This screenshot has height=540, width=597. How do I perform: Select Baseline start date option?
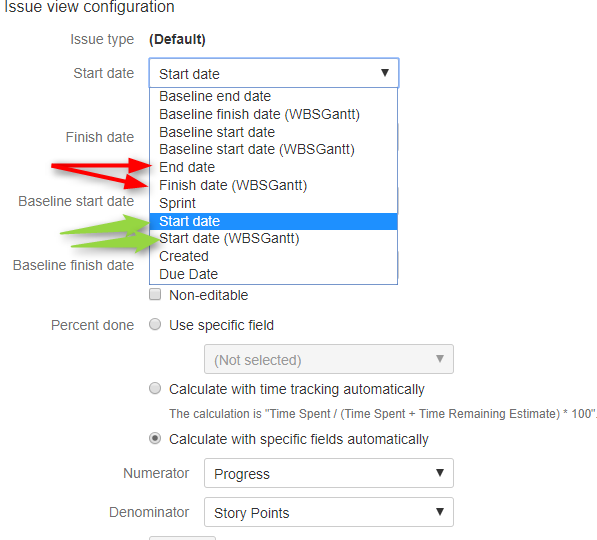[273, 132]
